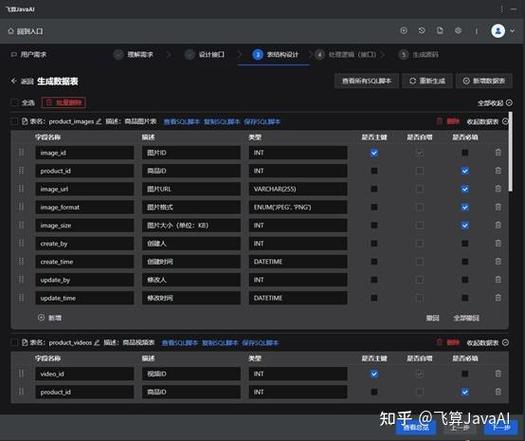Click the trash icon on the update_by row
The height and width of the screenshot is (441, 525).
tap(498, 280)
